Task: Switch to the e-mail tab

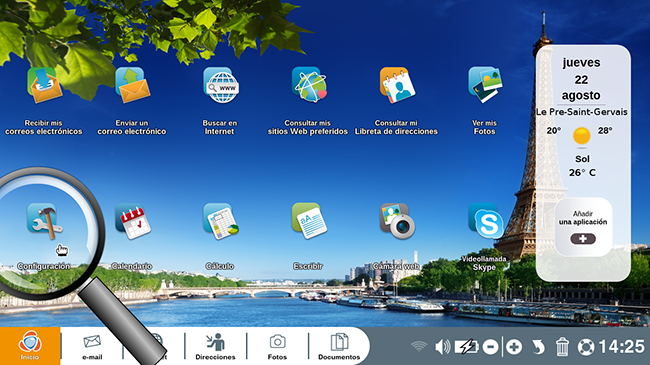Action: 92,347
